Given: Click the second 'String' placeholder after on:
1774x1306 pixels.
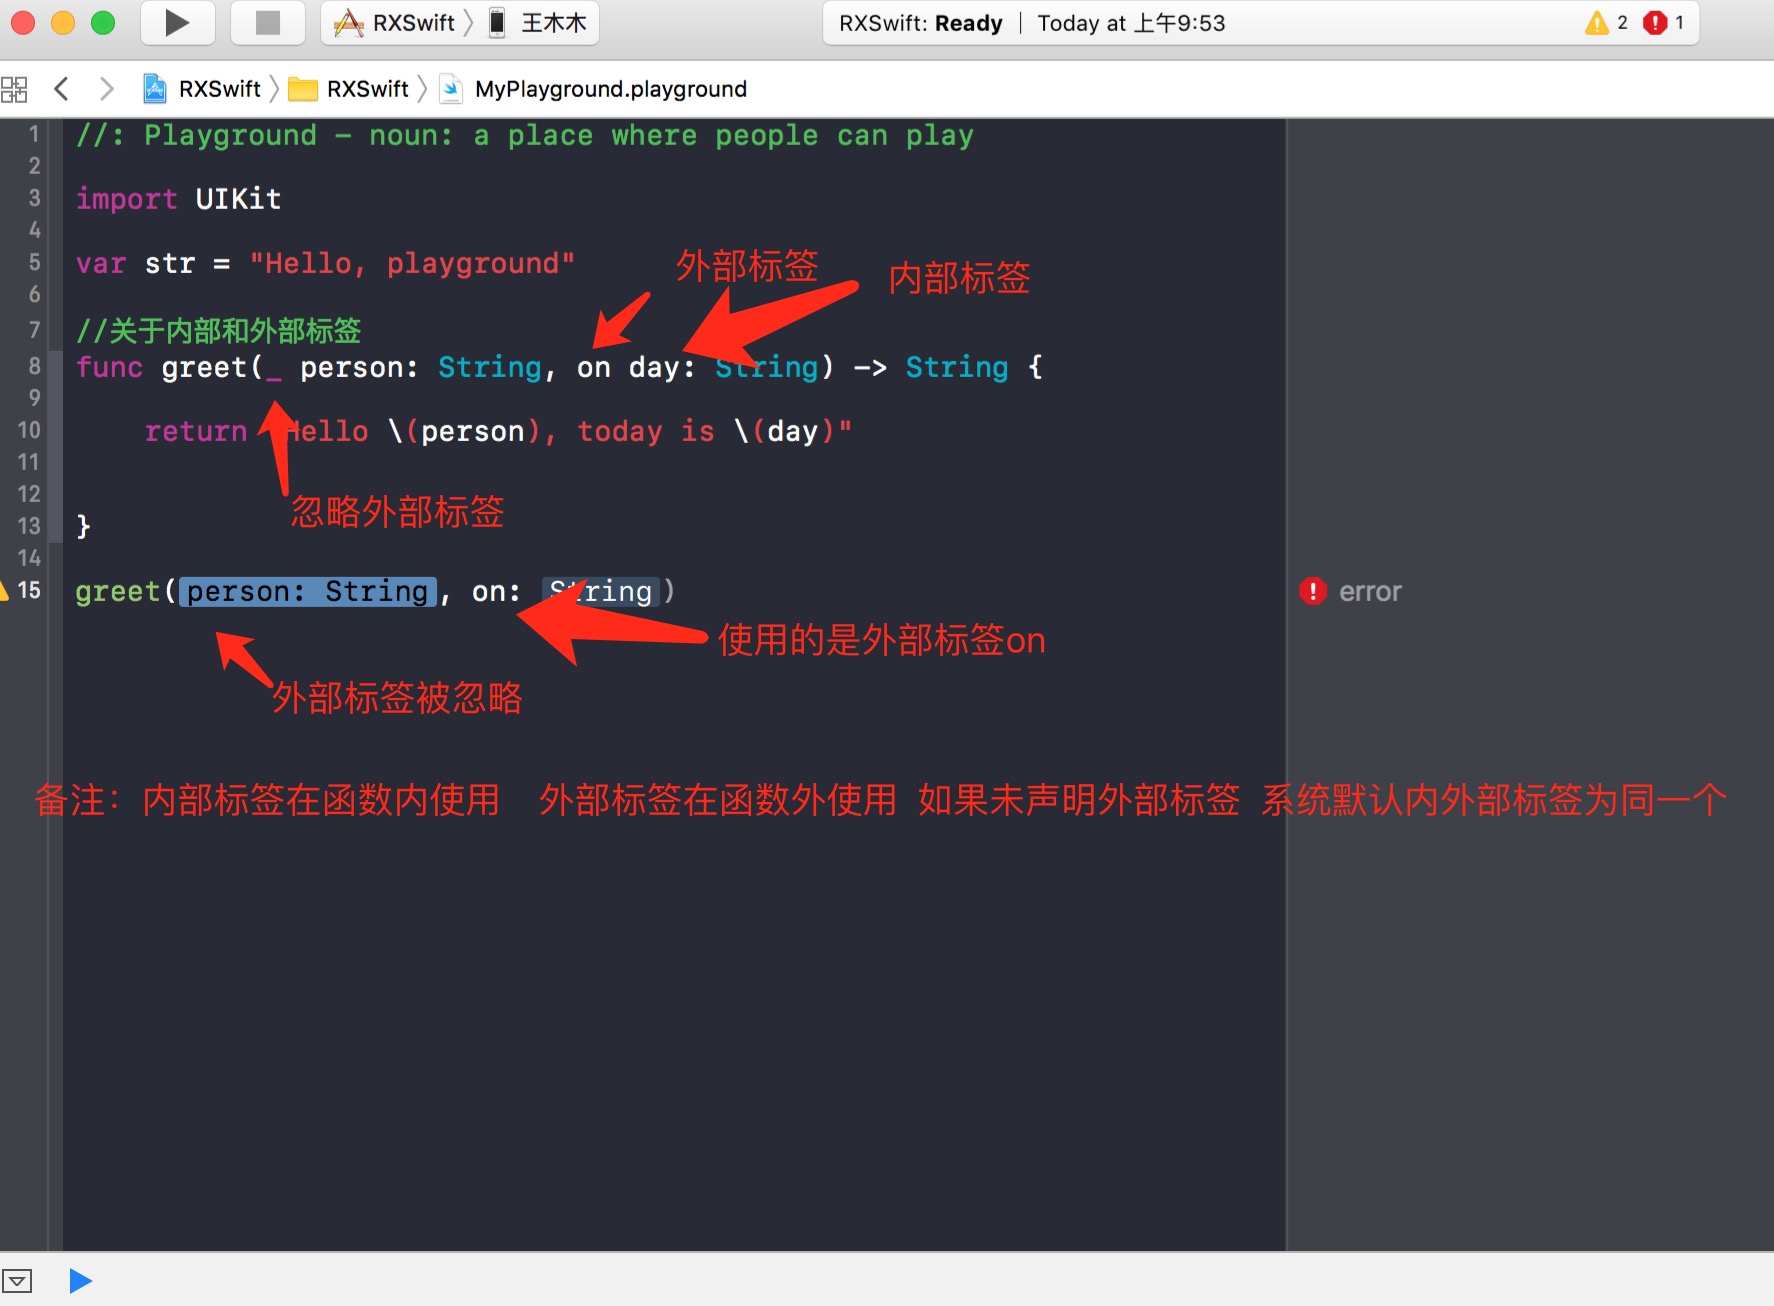Looking at the screenshot, I should click(x=601, y=592).
